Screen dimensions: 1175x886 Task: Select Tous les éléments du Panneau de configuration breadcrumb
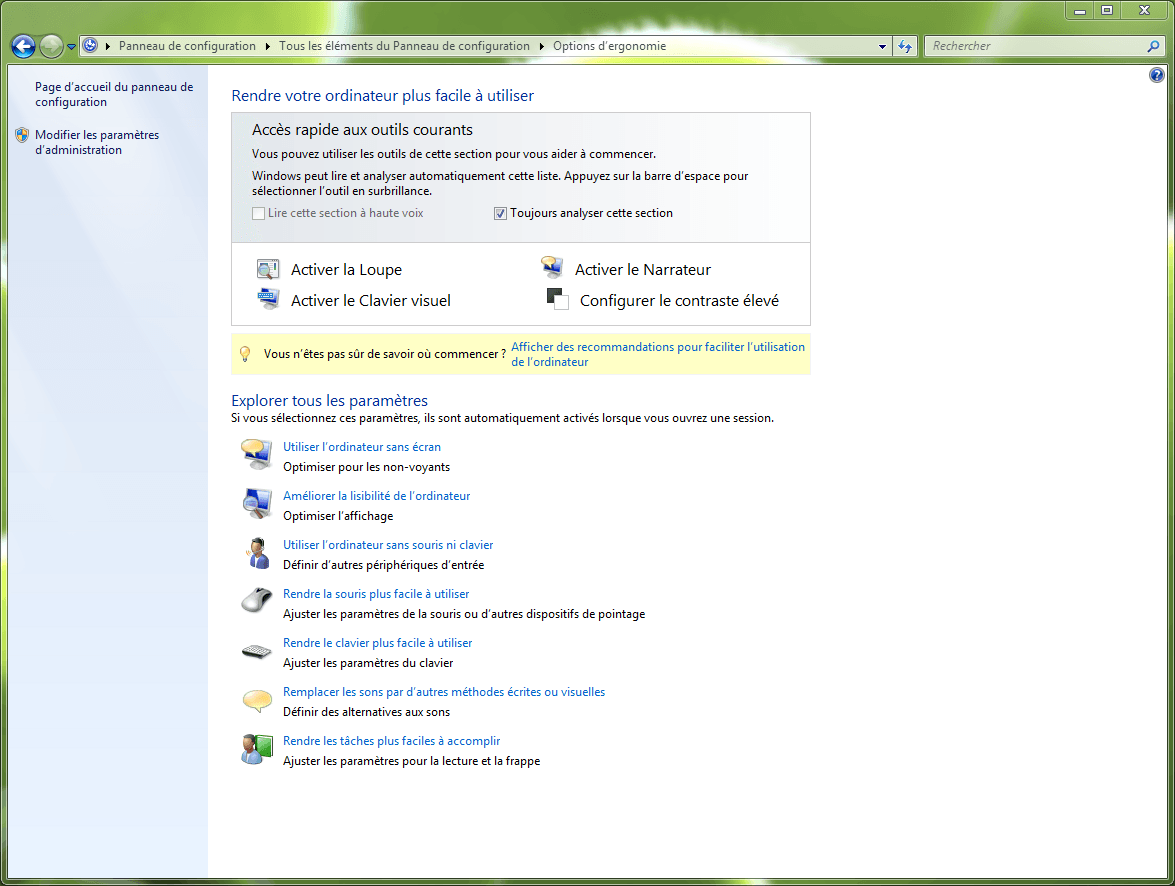pos(405,46)
